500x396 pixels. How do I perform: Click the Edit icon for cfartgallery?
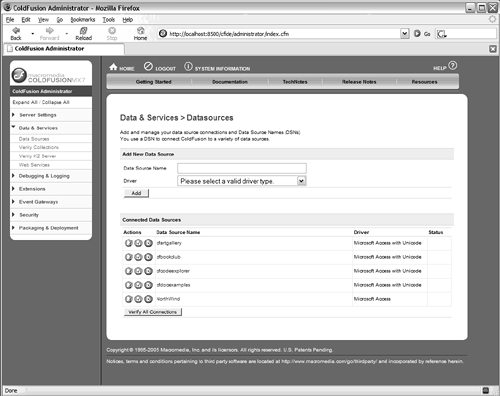coord(129,243)
